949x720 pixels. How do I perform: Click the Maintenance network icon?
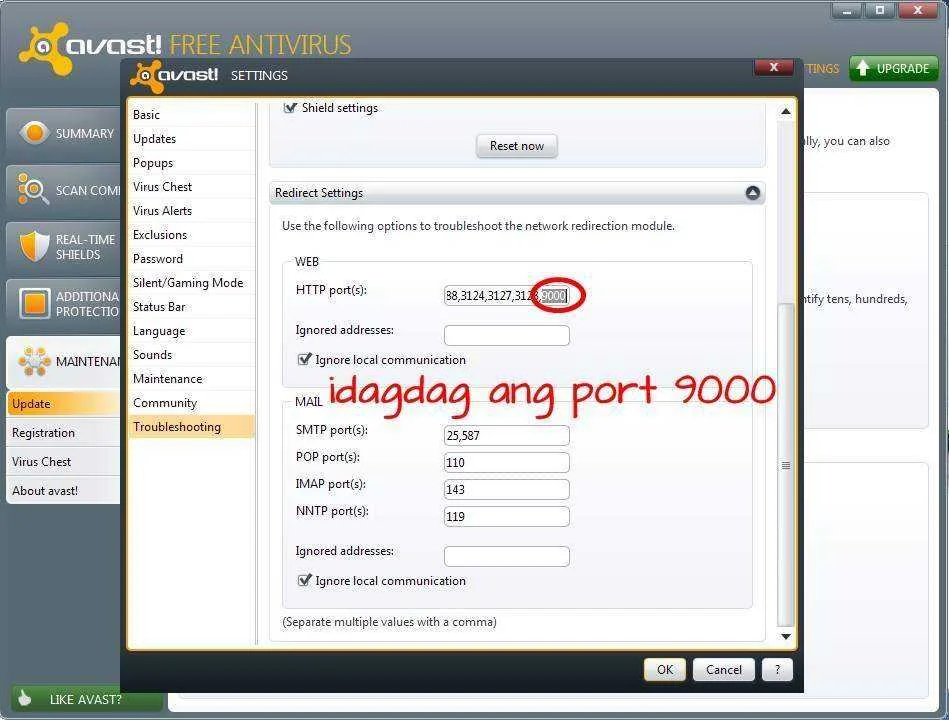[x=34, y=361]
